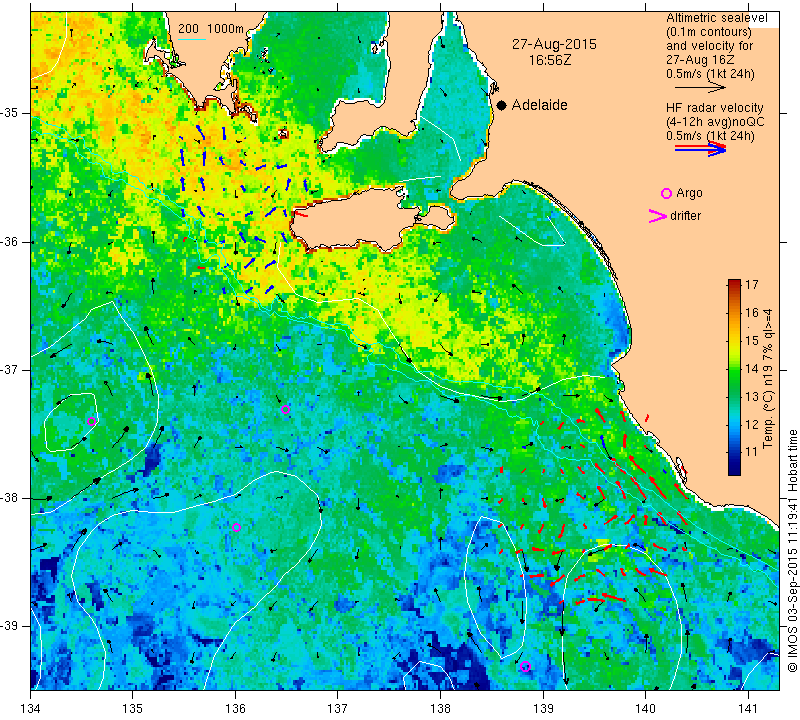Click the red-blue HF radar scale arrow
The height and width of the screenshot is (720, 800).
click(x=701, y=148)
